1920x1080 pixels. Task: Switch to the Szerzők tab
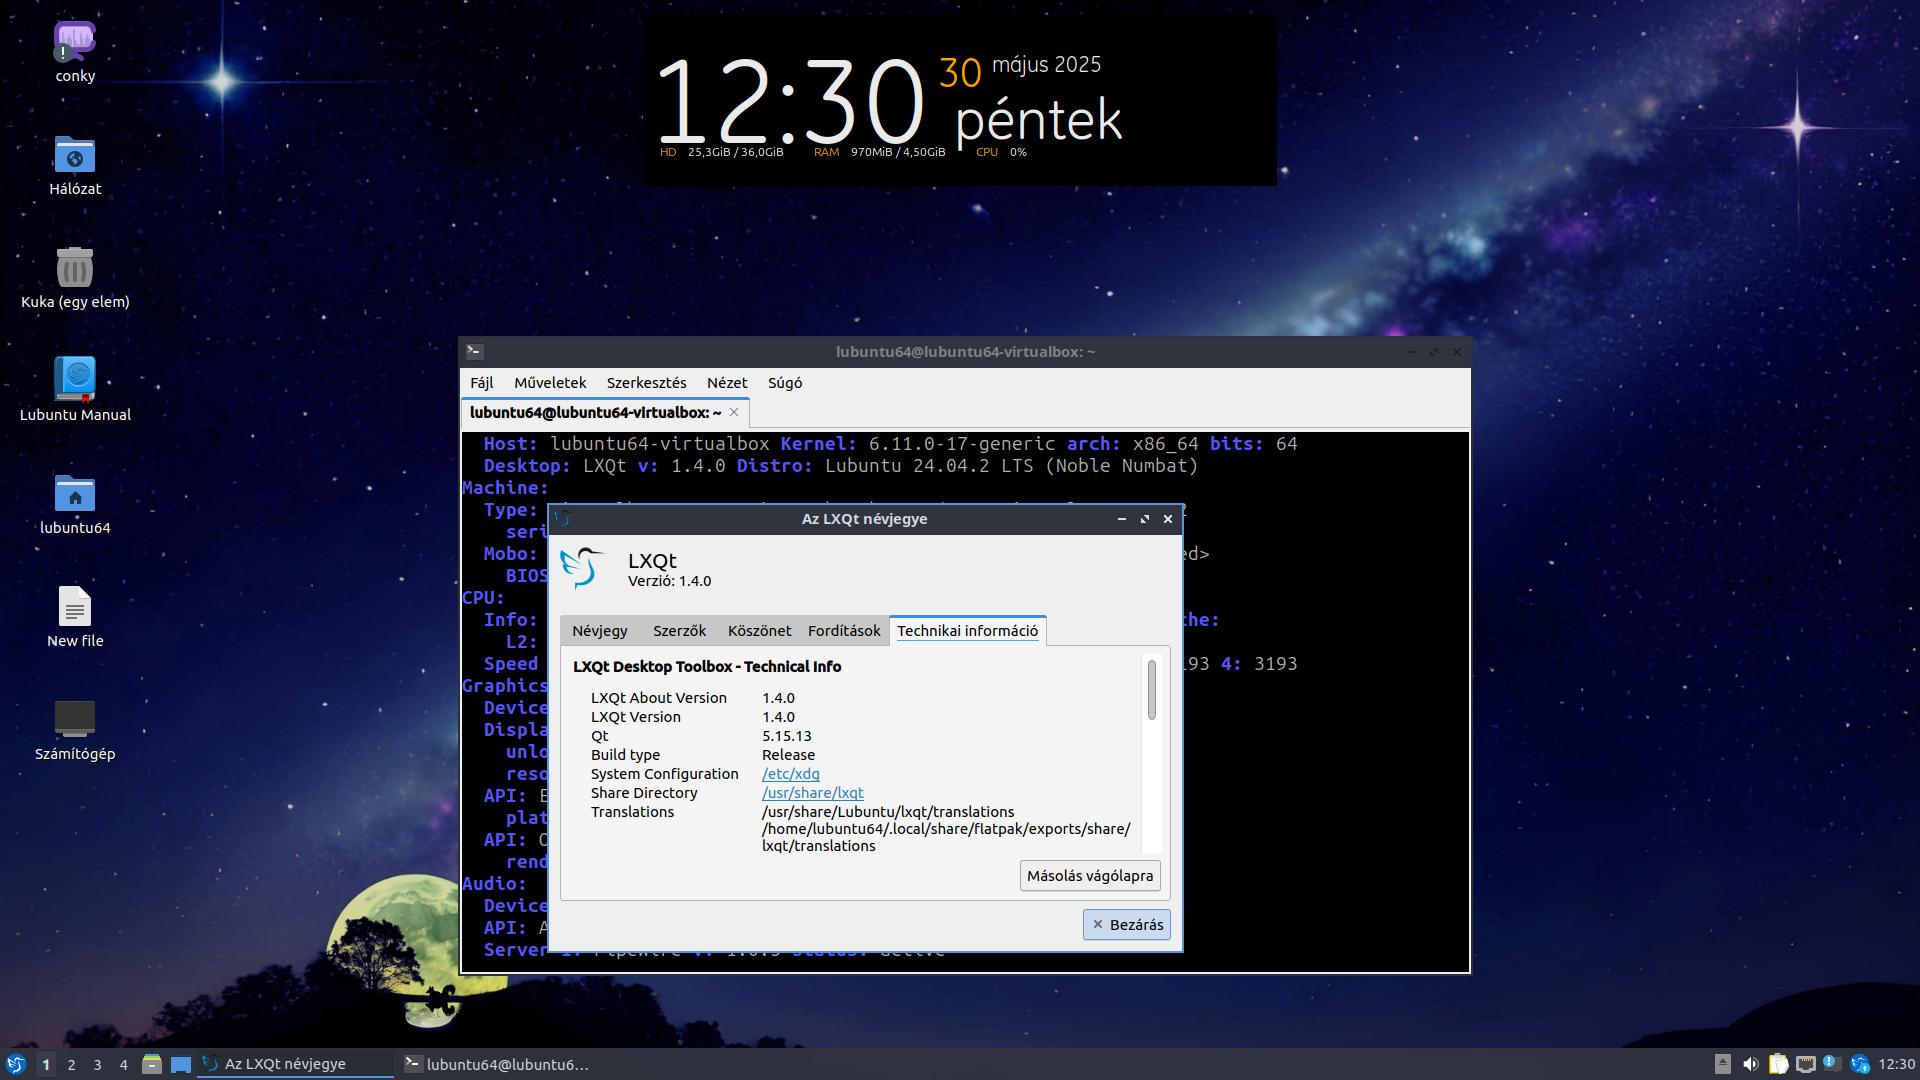coord(679,631)
